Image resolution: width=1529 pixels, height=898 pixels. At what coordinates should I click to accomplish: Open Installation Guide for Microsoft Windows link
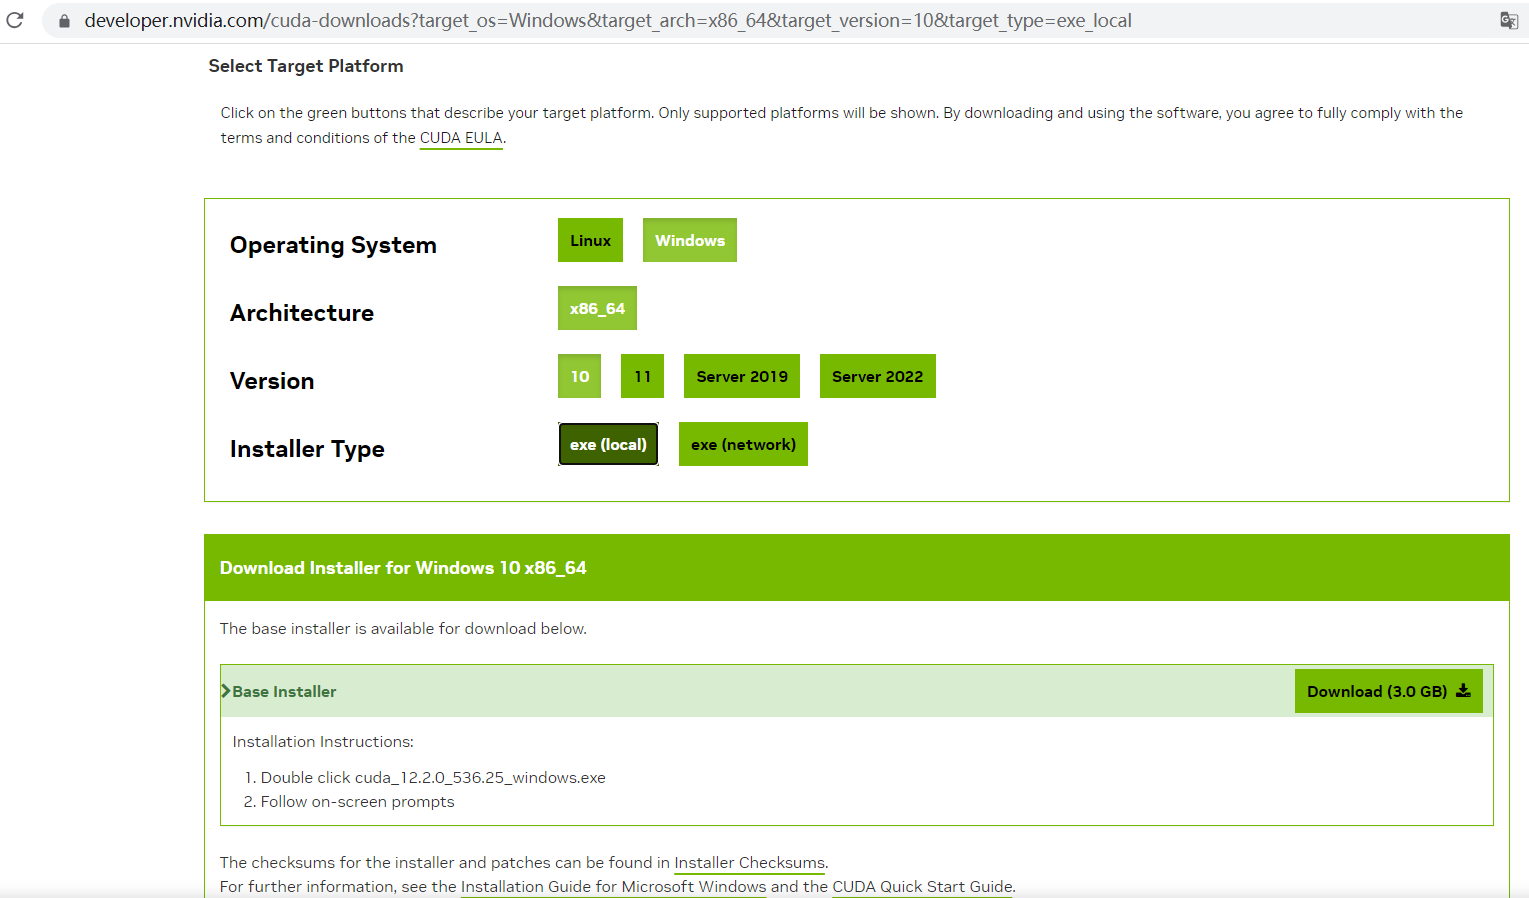(x=613, y=886)
